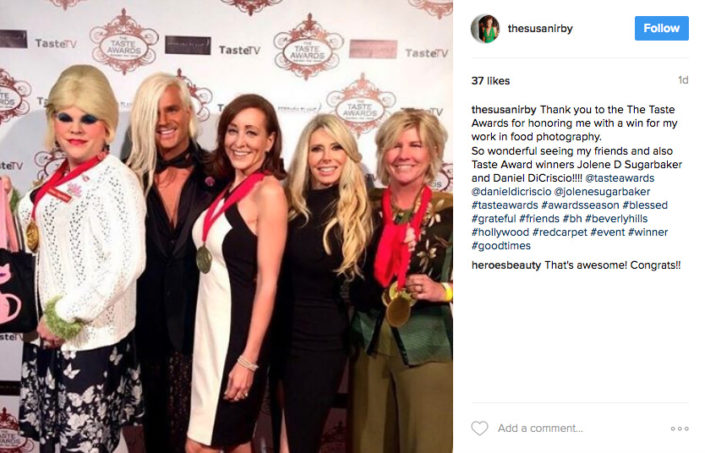Open thesusanirby profile picture avatar

[x=485, y=28]
